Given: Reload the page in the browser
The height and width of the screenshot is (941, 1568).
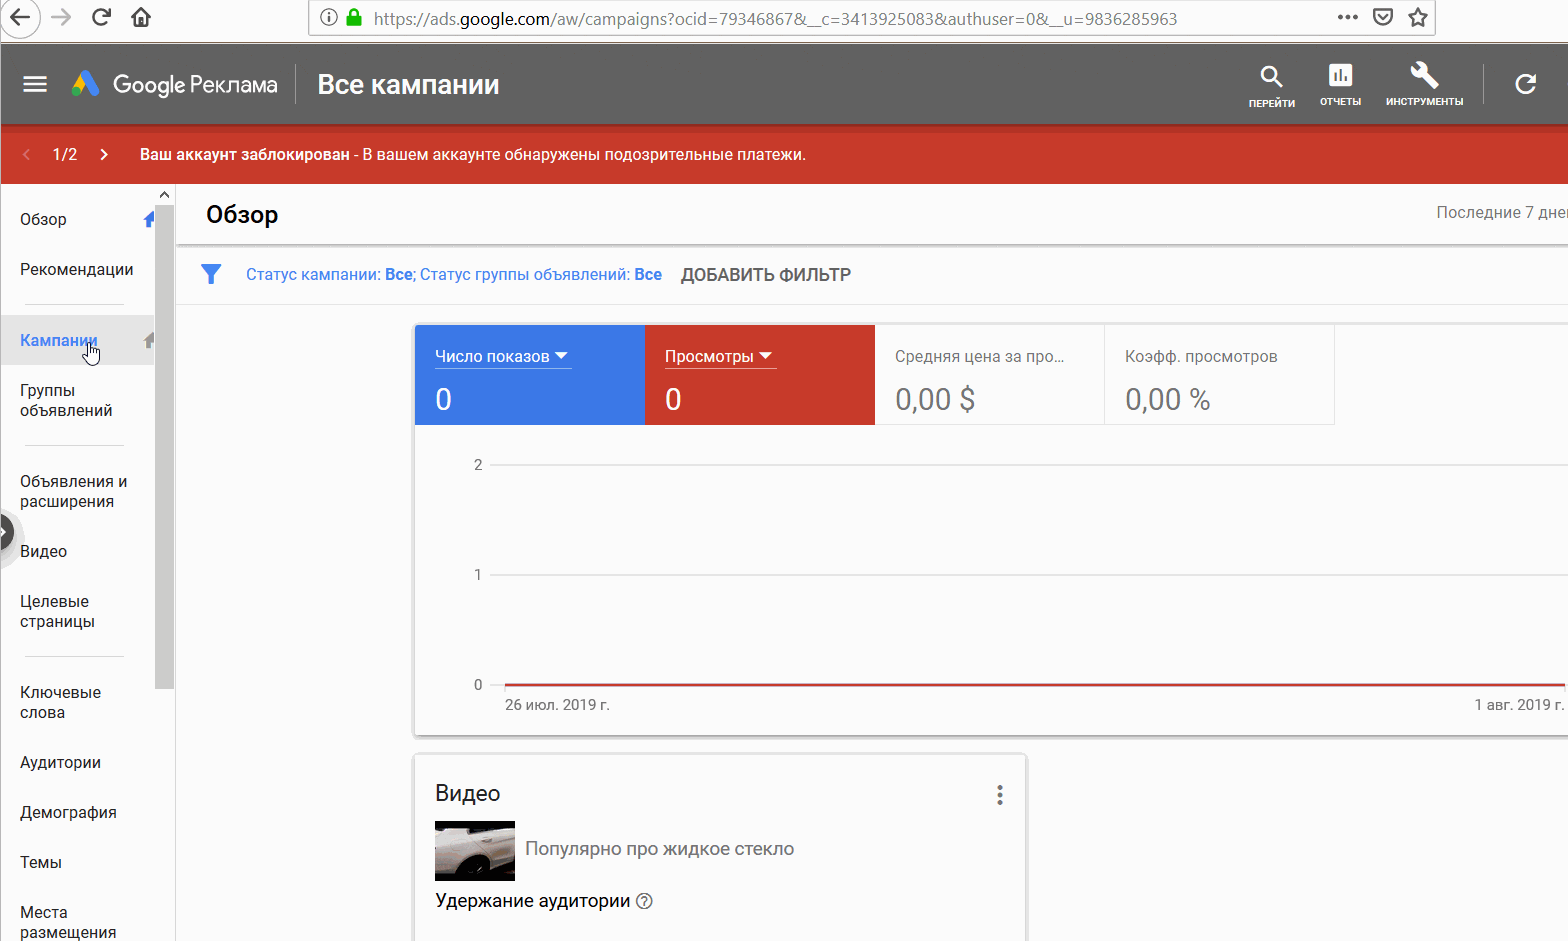Looking at the screenshot, I should coord(101,17).
